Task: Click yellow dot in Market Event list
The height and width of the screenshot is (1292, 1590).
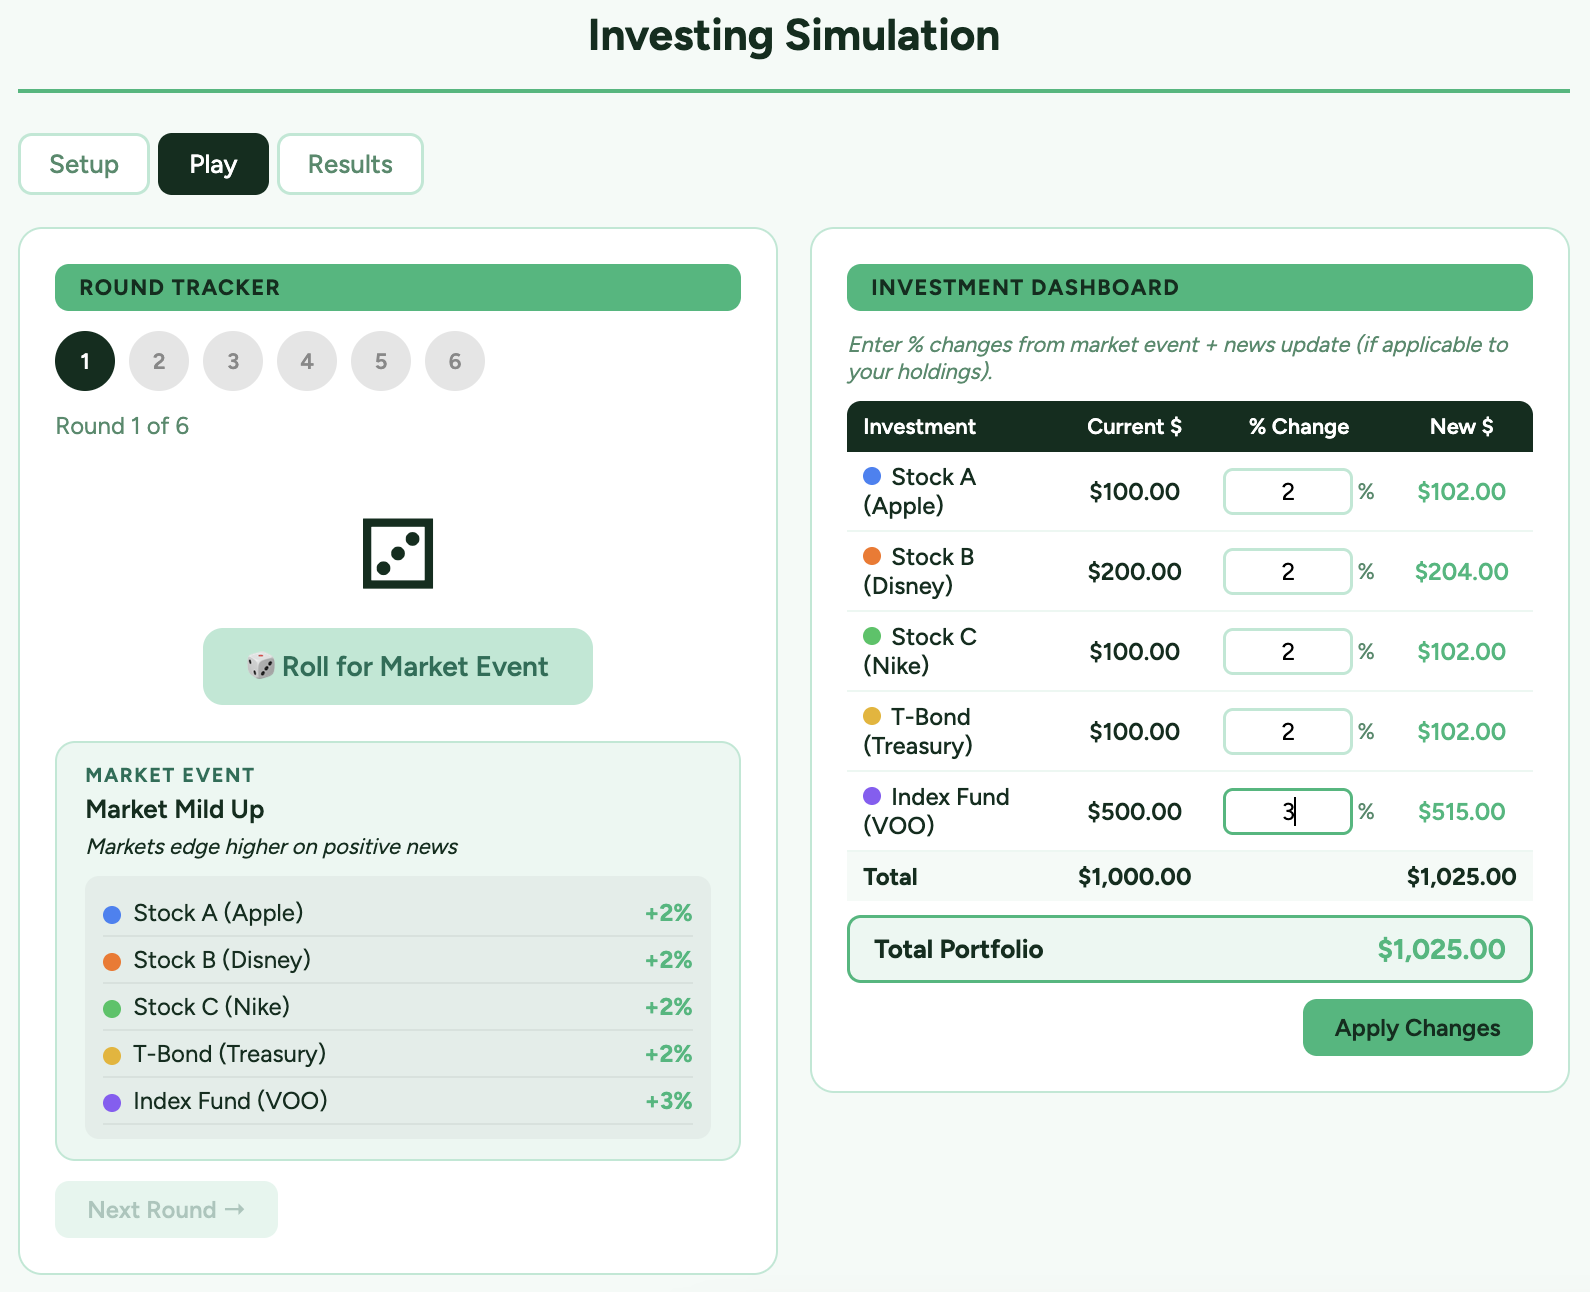Action: pos(112,1055)
